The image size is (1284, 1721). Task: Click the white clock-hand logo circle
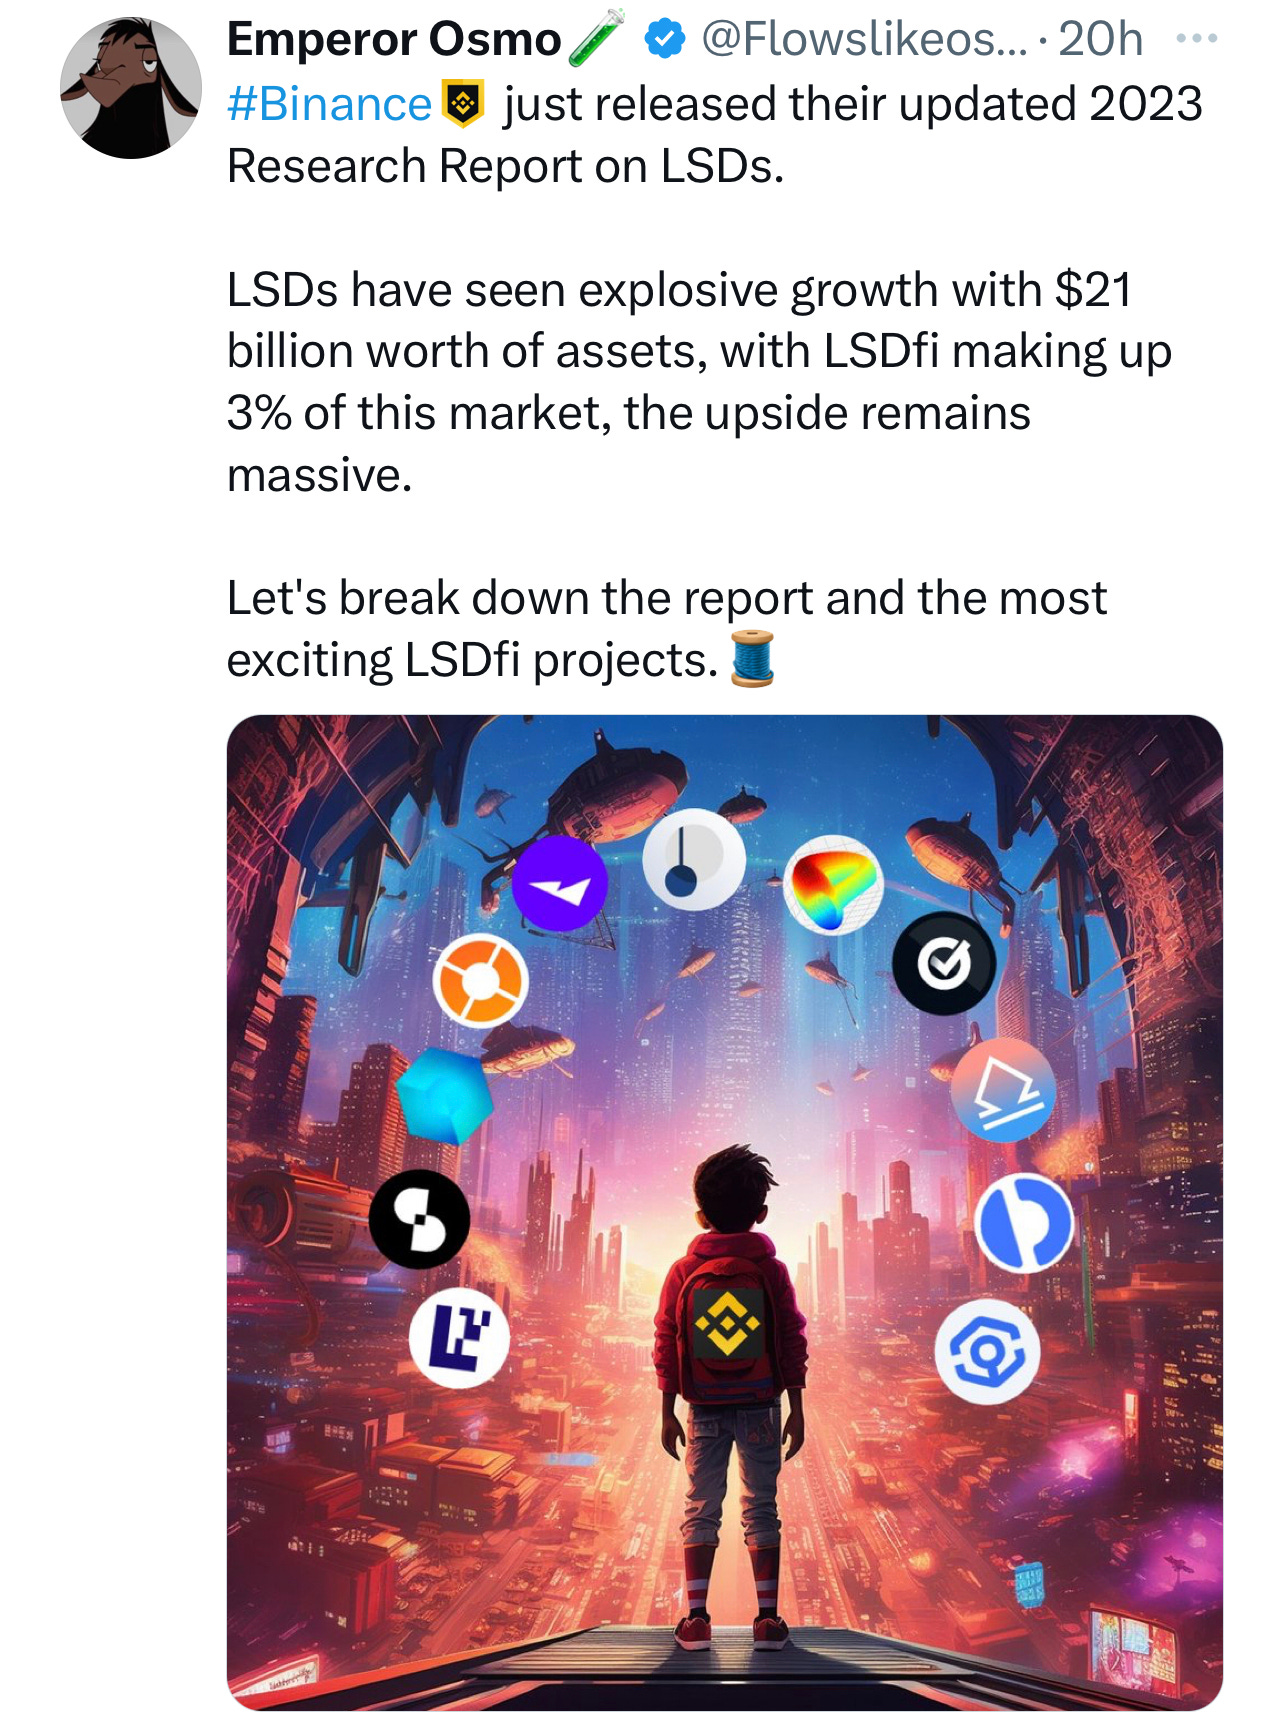(x=693, y=860)
